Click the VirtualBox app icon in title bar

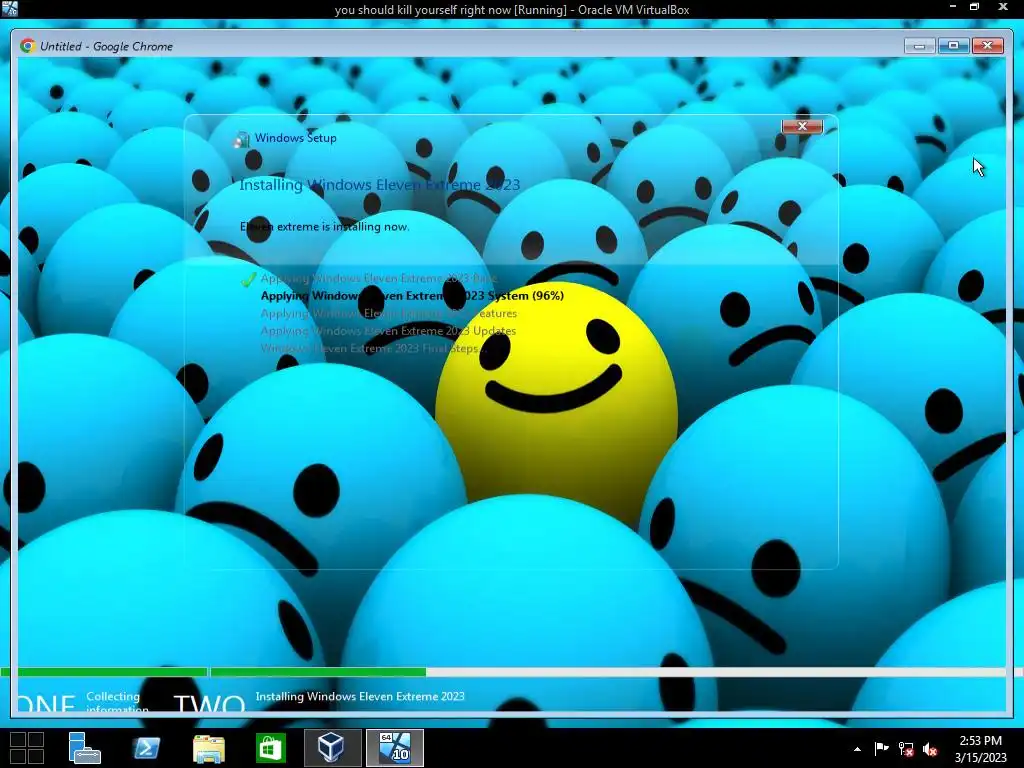(x=10, y=9)
